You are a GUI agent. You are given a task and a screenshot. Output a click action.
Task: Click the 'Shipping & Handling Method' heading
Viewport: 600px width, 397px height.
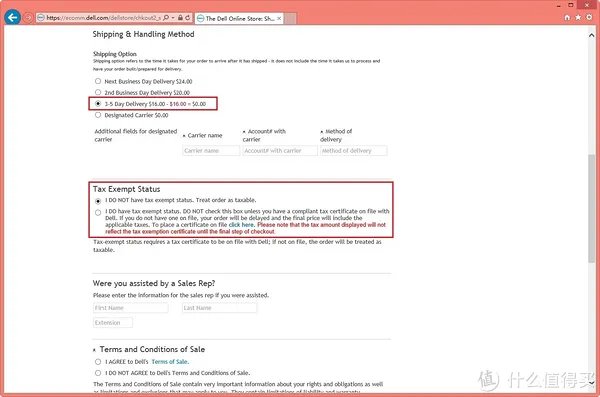pyautogui.click(x=143, y=34)
